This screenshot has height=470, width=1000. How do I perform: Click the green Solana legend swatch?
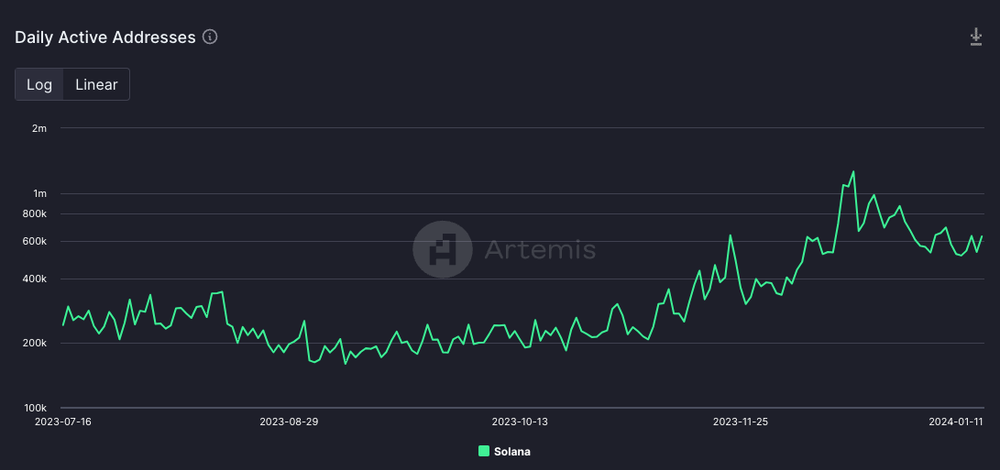(x=484, y=451)
